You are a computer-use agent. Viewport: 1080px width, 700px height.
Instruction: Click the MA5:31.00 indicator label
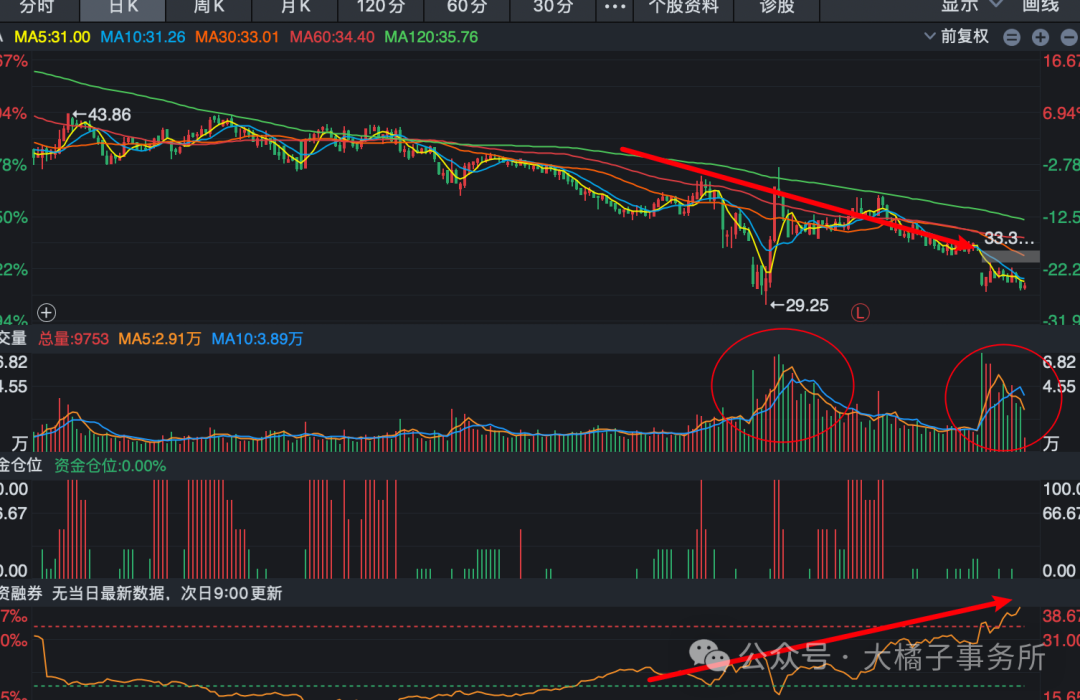pyautogui.click(x=52, y=37)
